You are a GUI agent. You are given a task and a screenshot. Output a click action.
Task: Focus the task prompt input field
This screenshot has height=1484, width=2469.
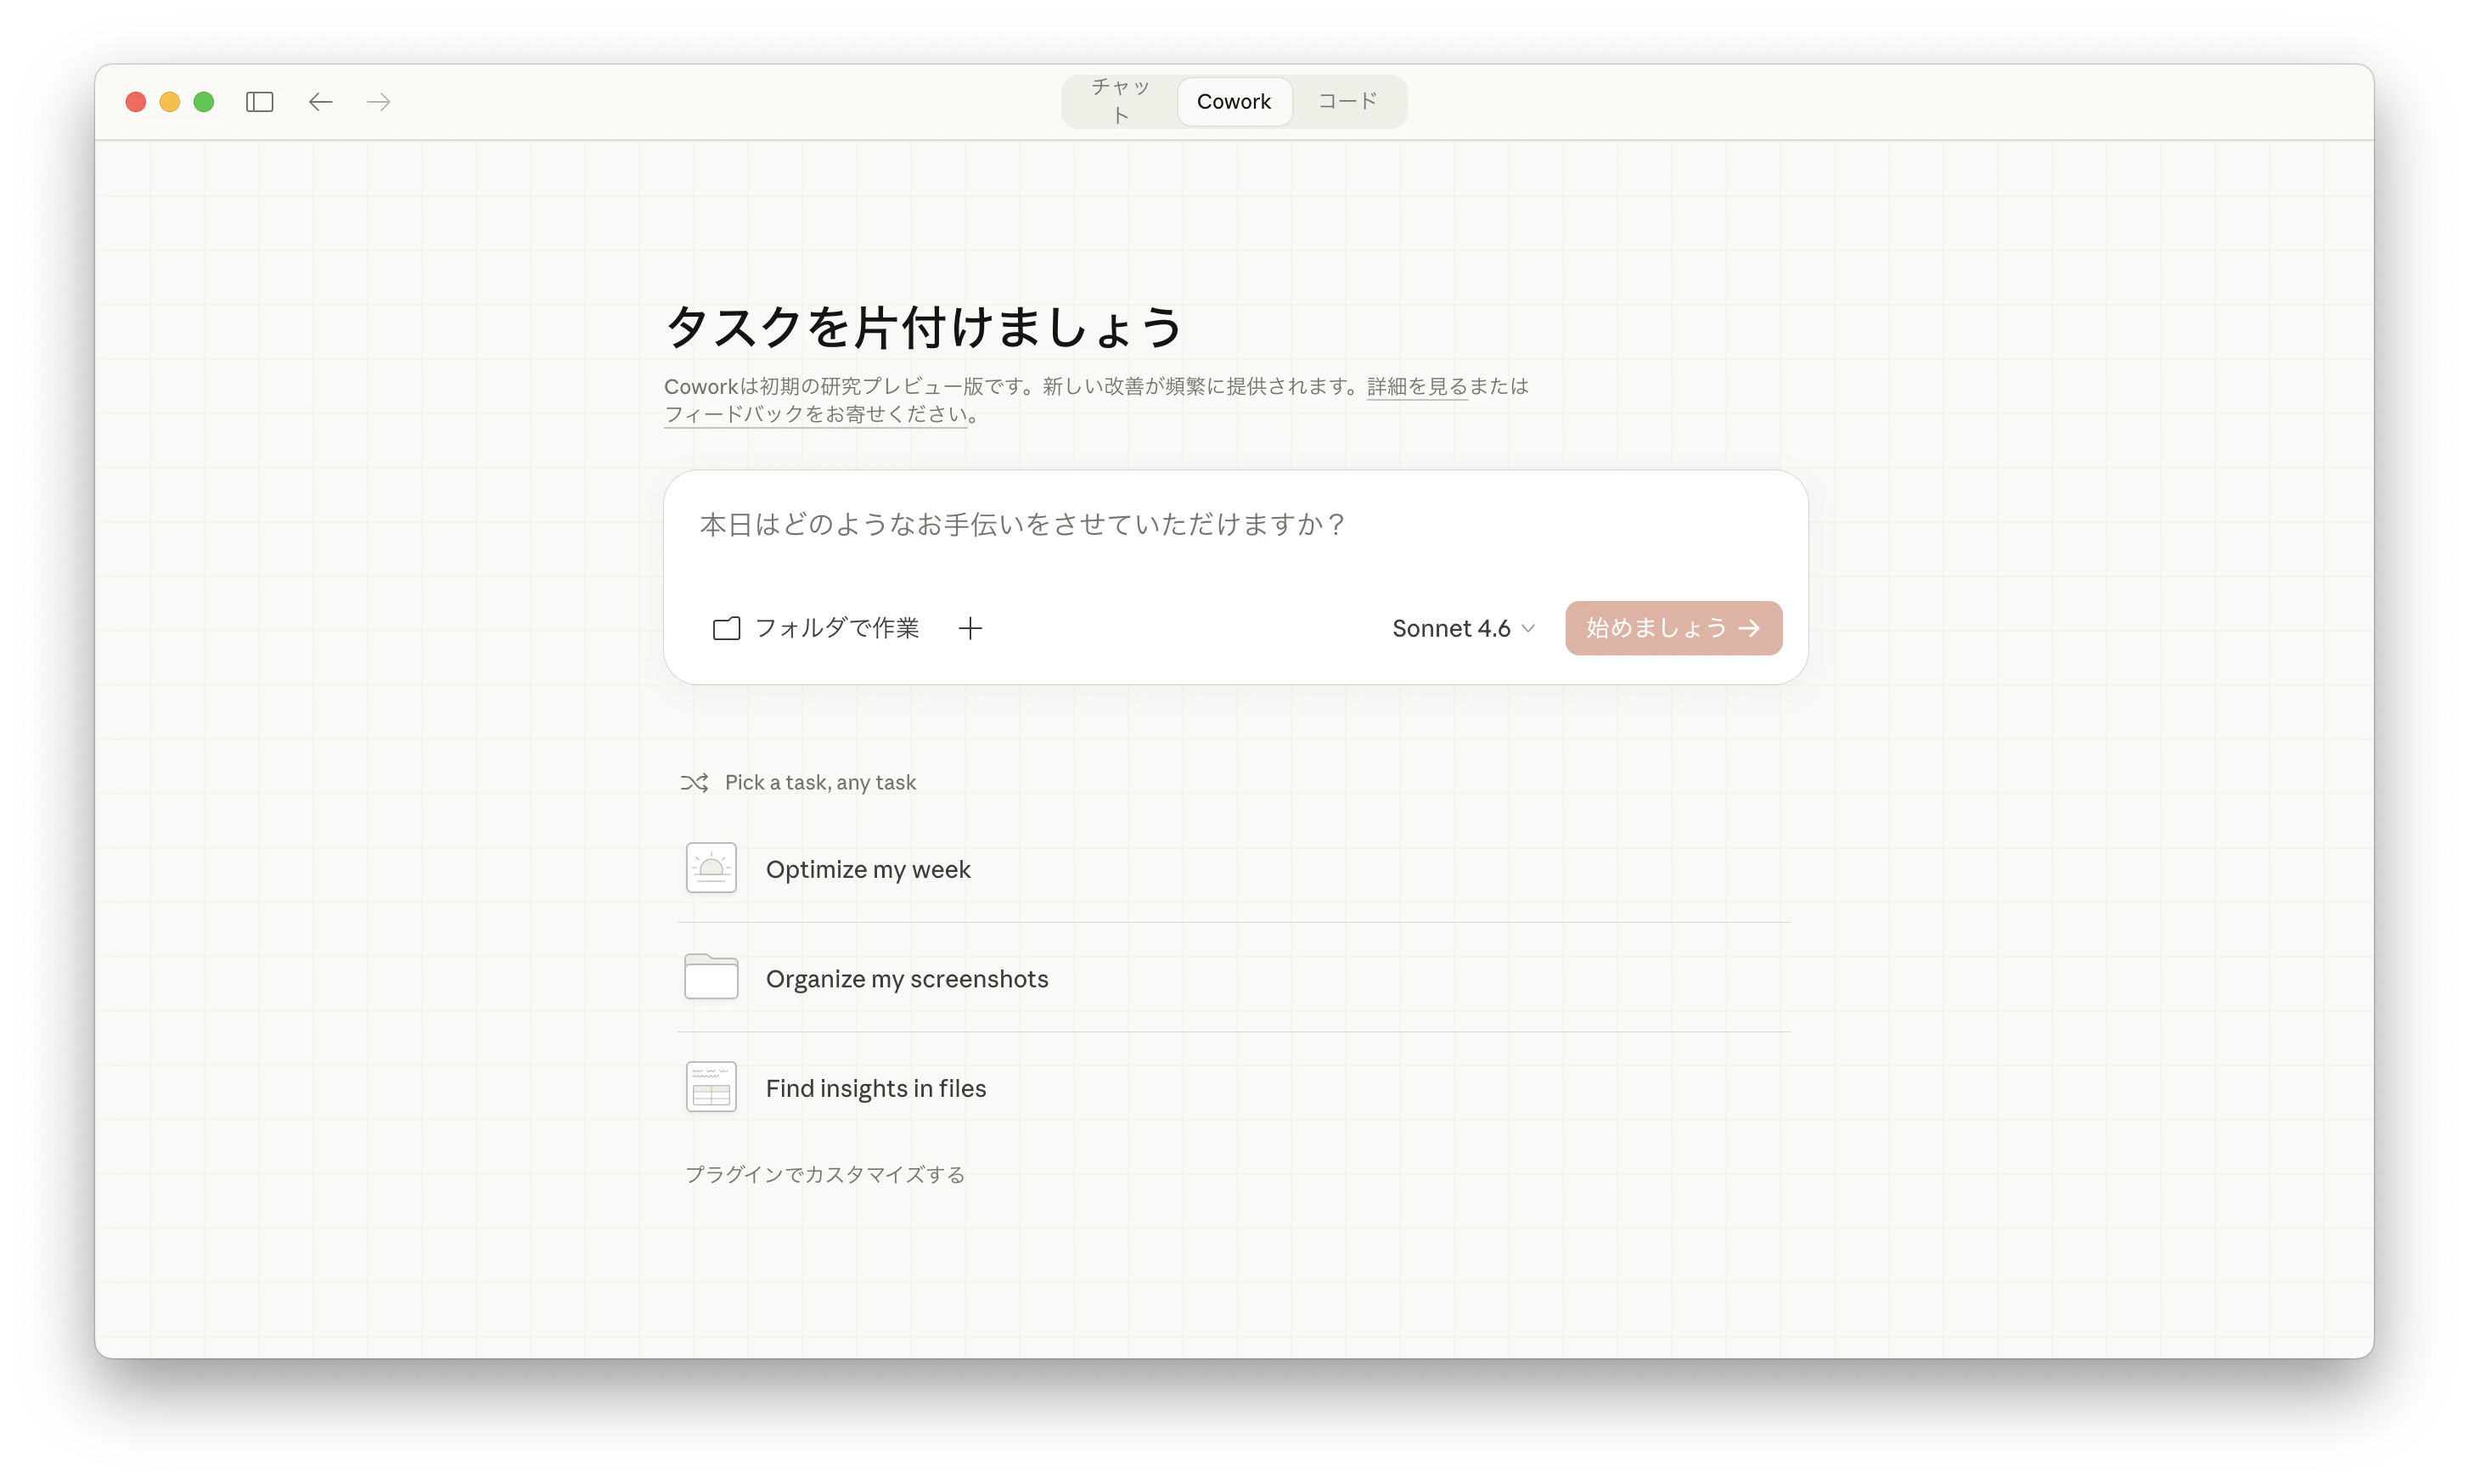1234,526
